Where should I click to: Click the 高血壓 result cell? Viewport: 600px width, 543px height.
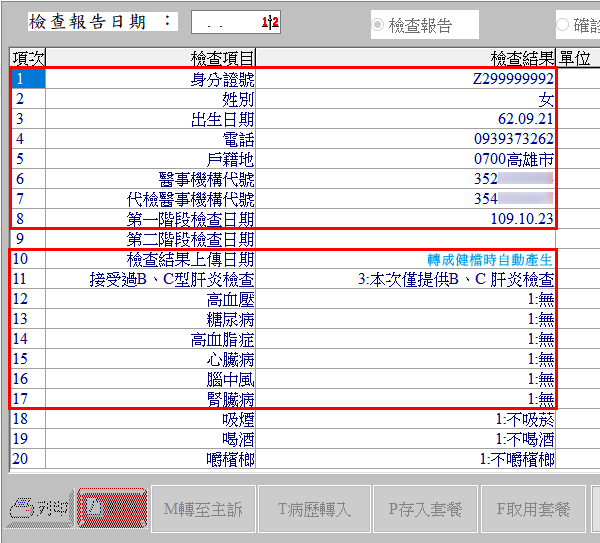coord(406,299)
